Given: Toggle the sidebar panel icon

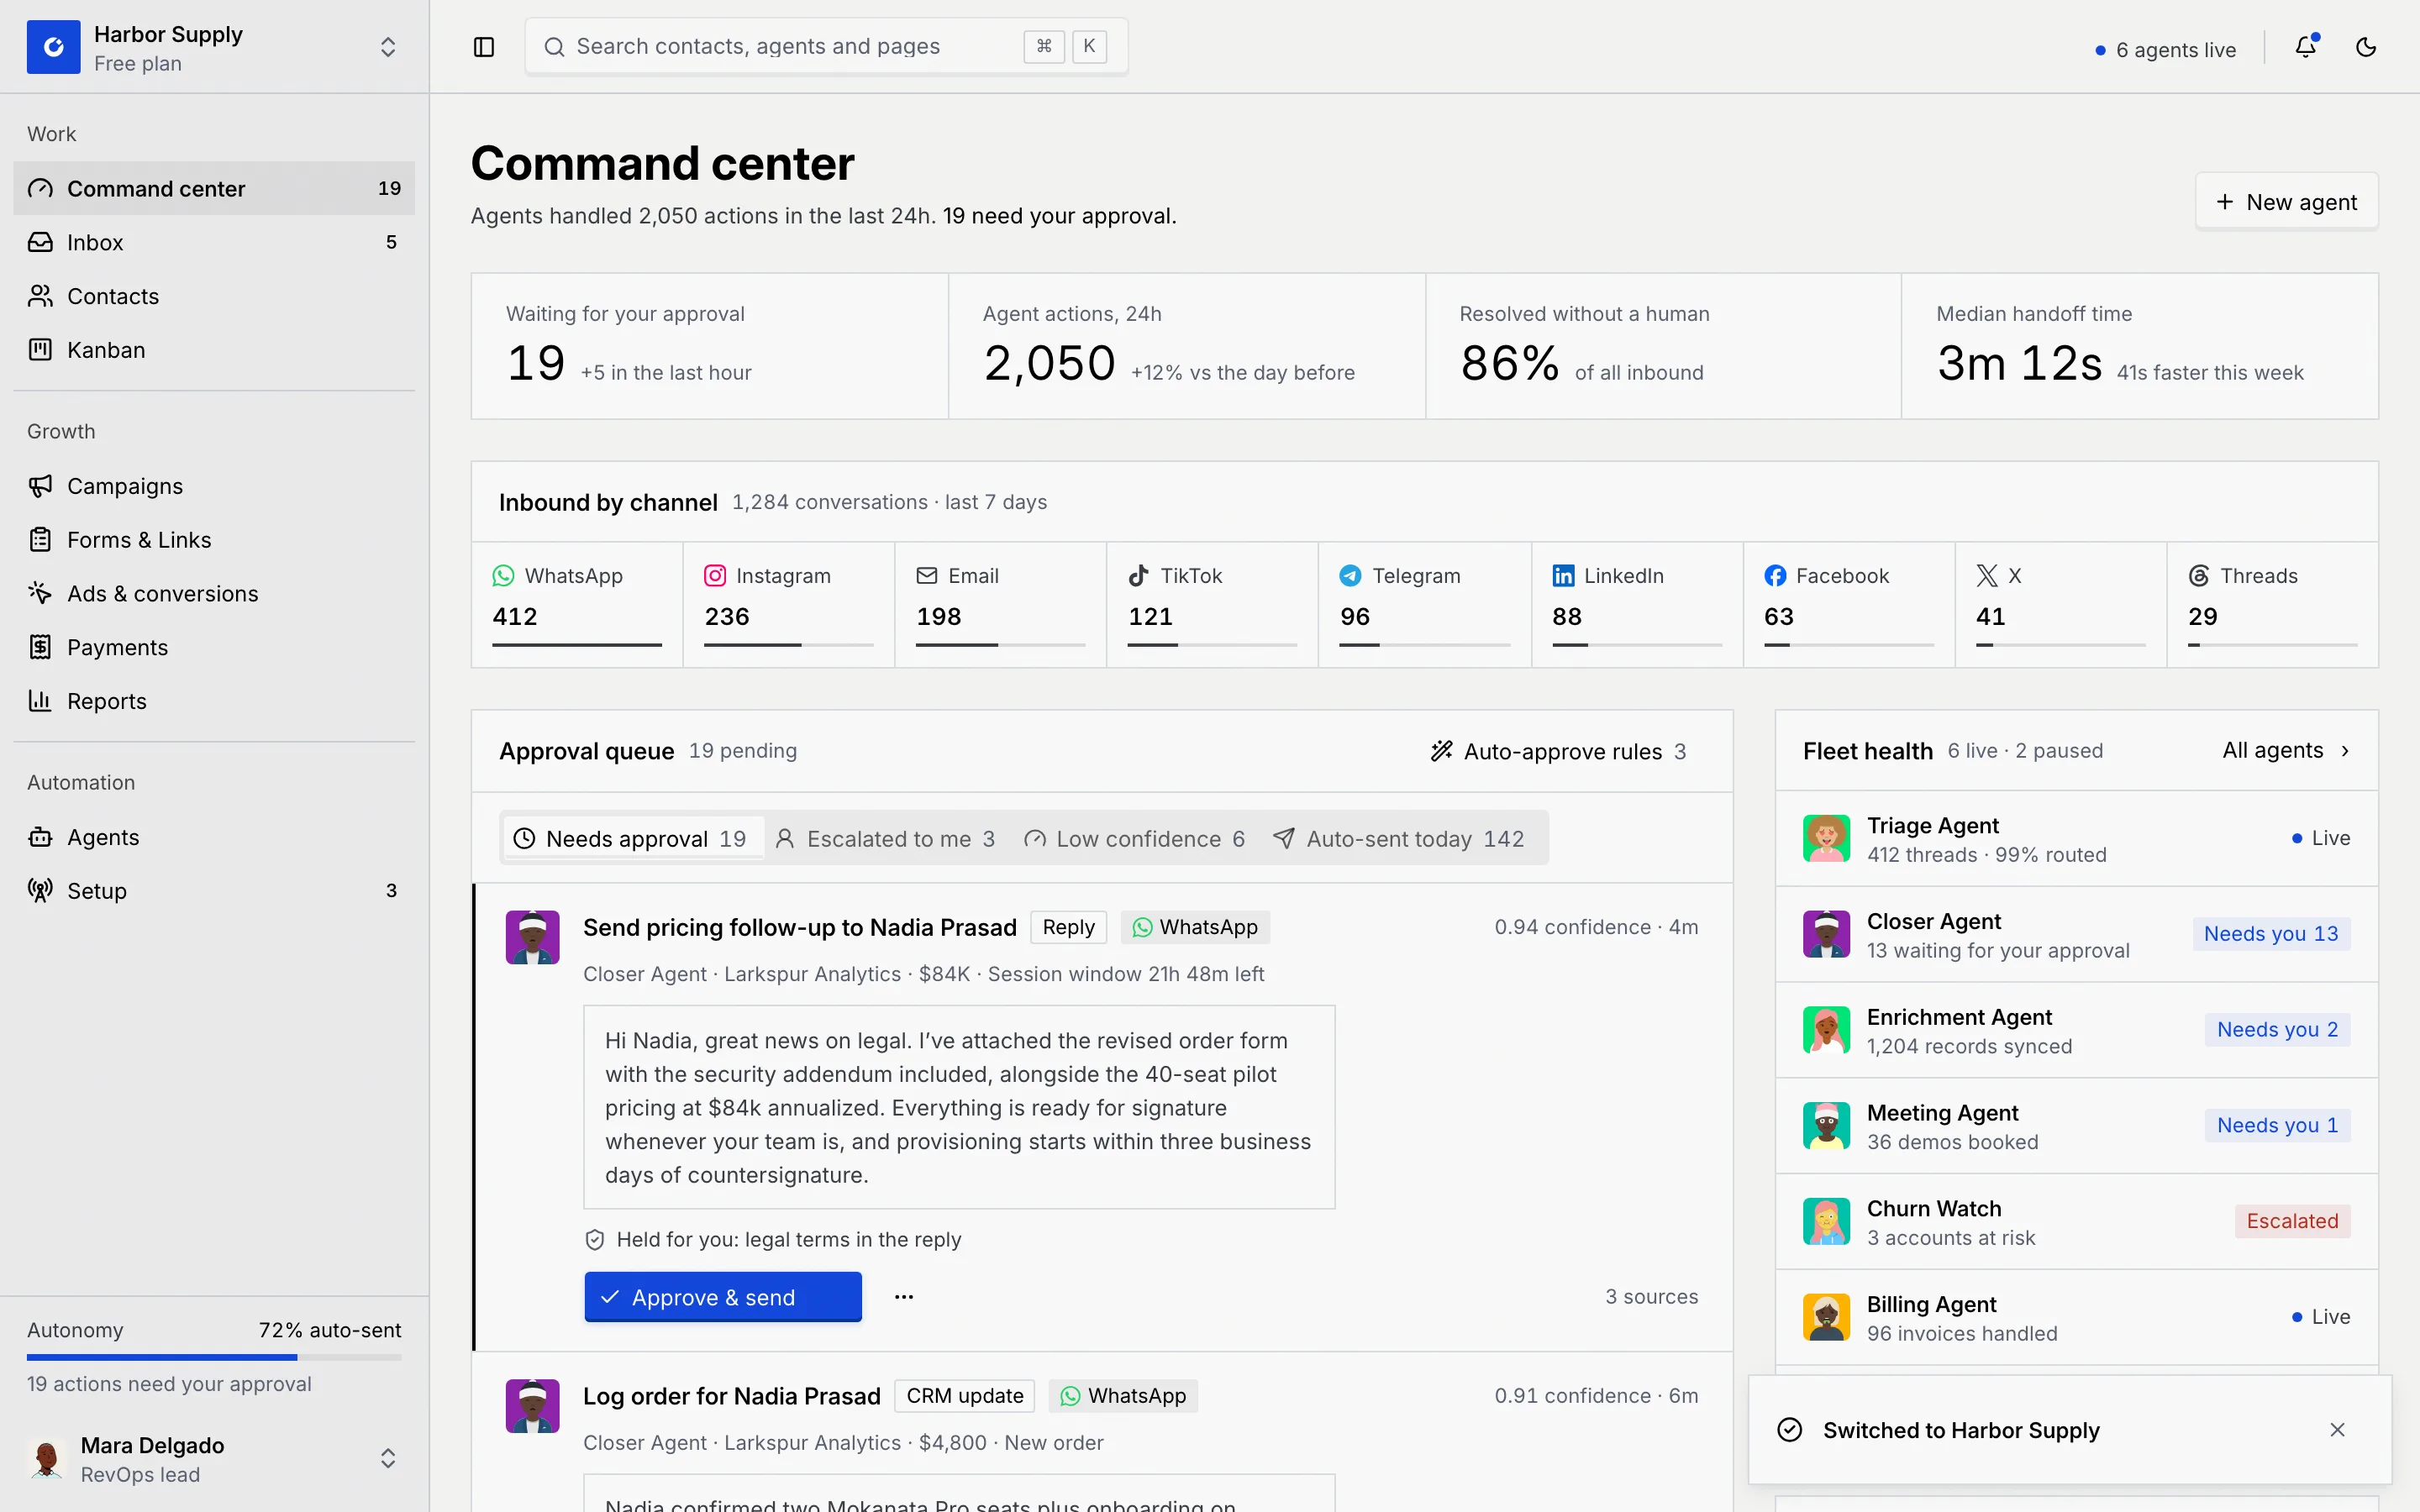Looking at the screenshot, I should 484,47.
